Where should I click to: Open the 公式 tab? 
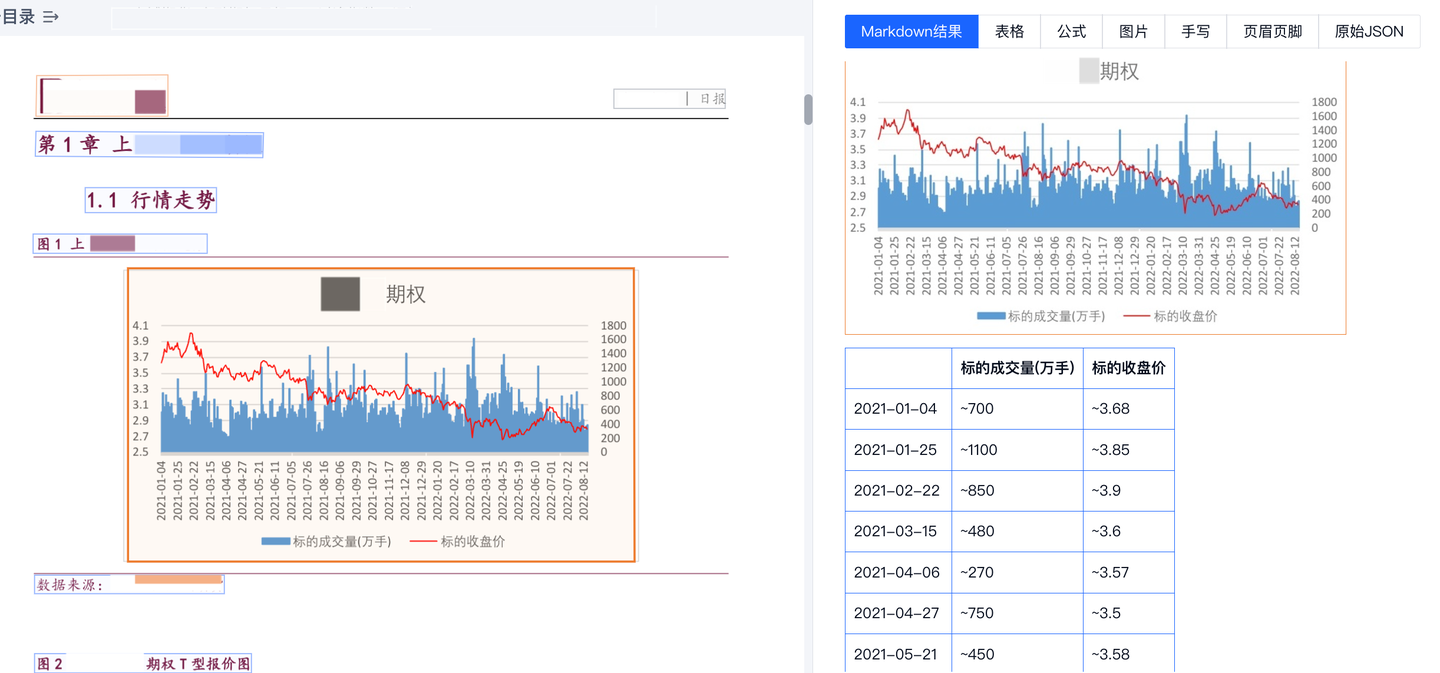click(1070, 31)
